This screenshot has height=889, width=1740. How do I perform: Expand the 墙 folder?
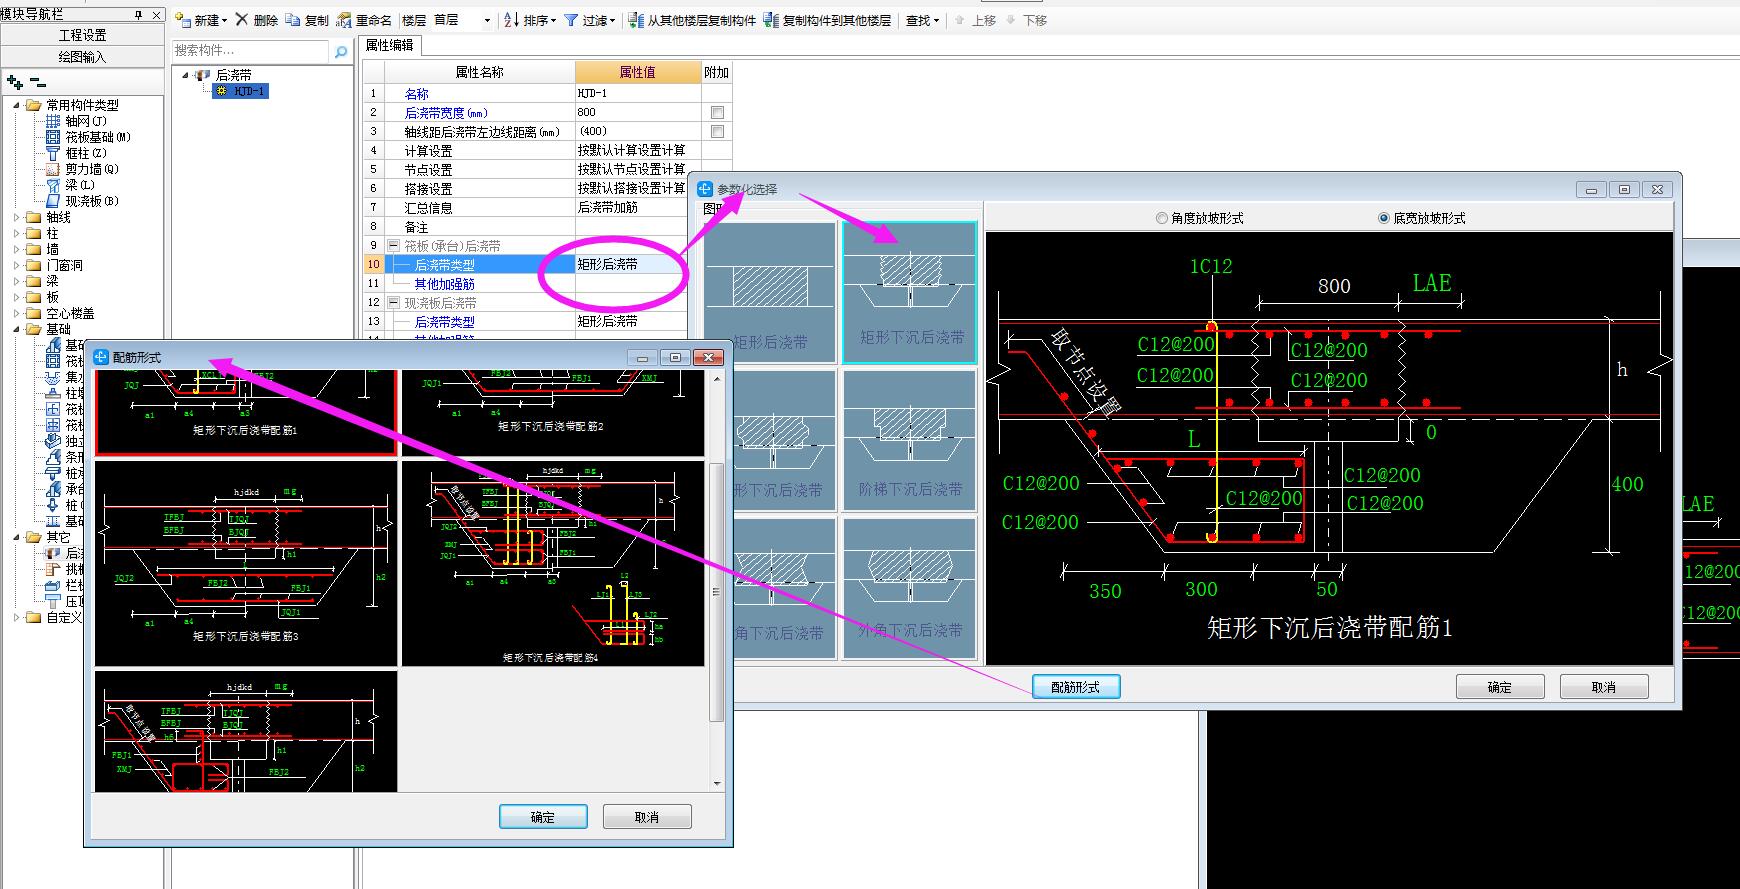point(17,249)
